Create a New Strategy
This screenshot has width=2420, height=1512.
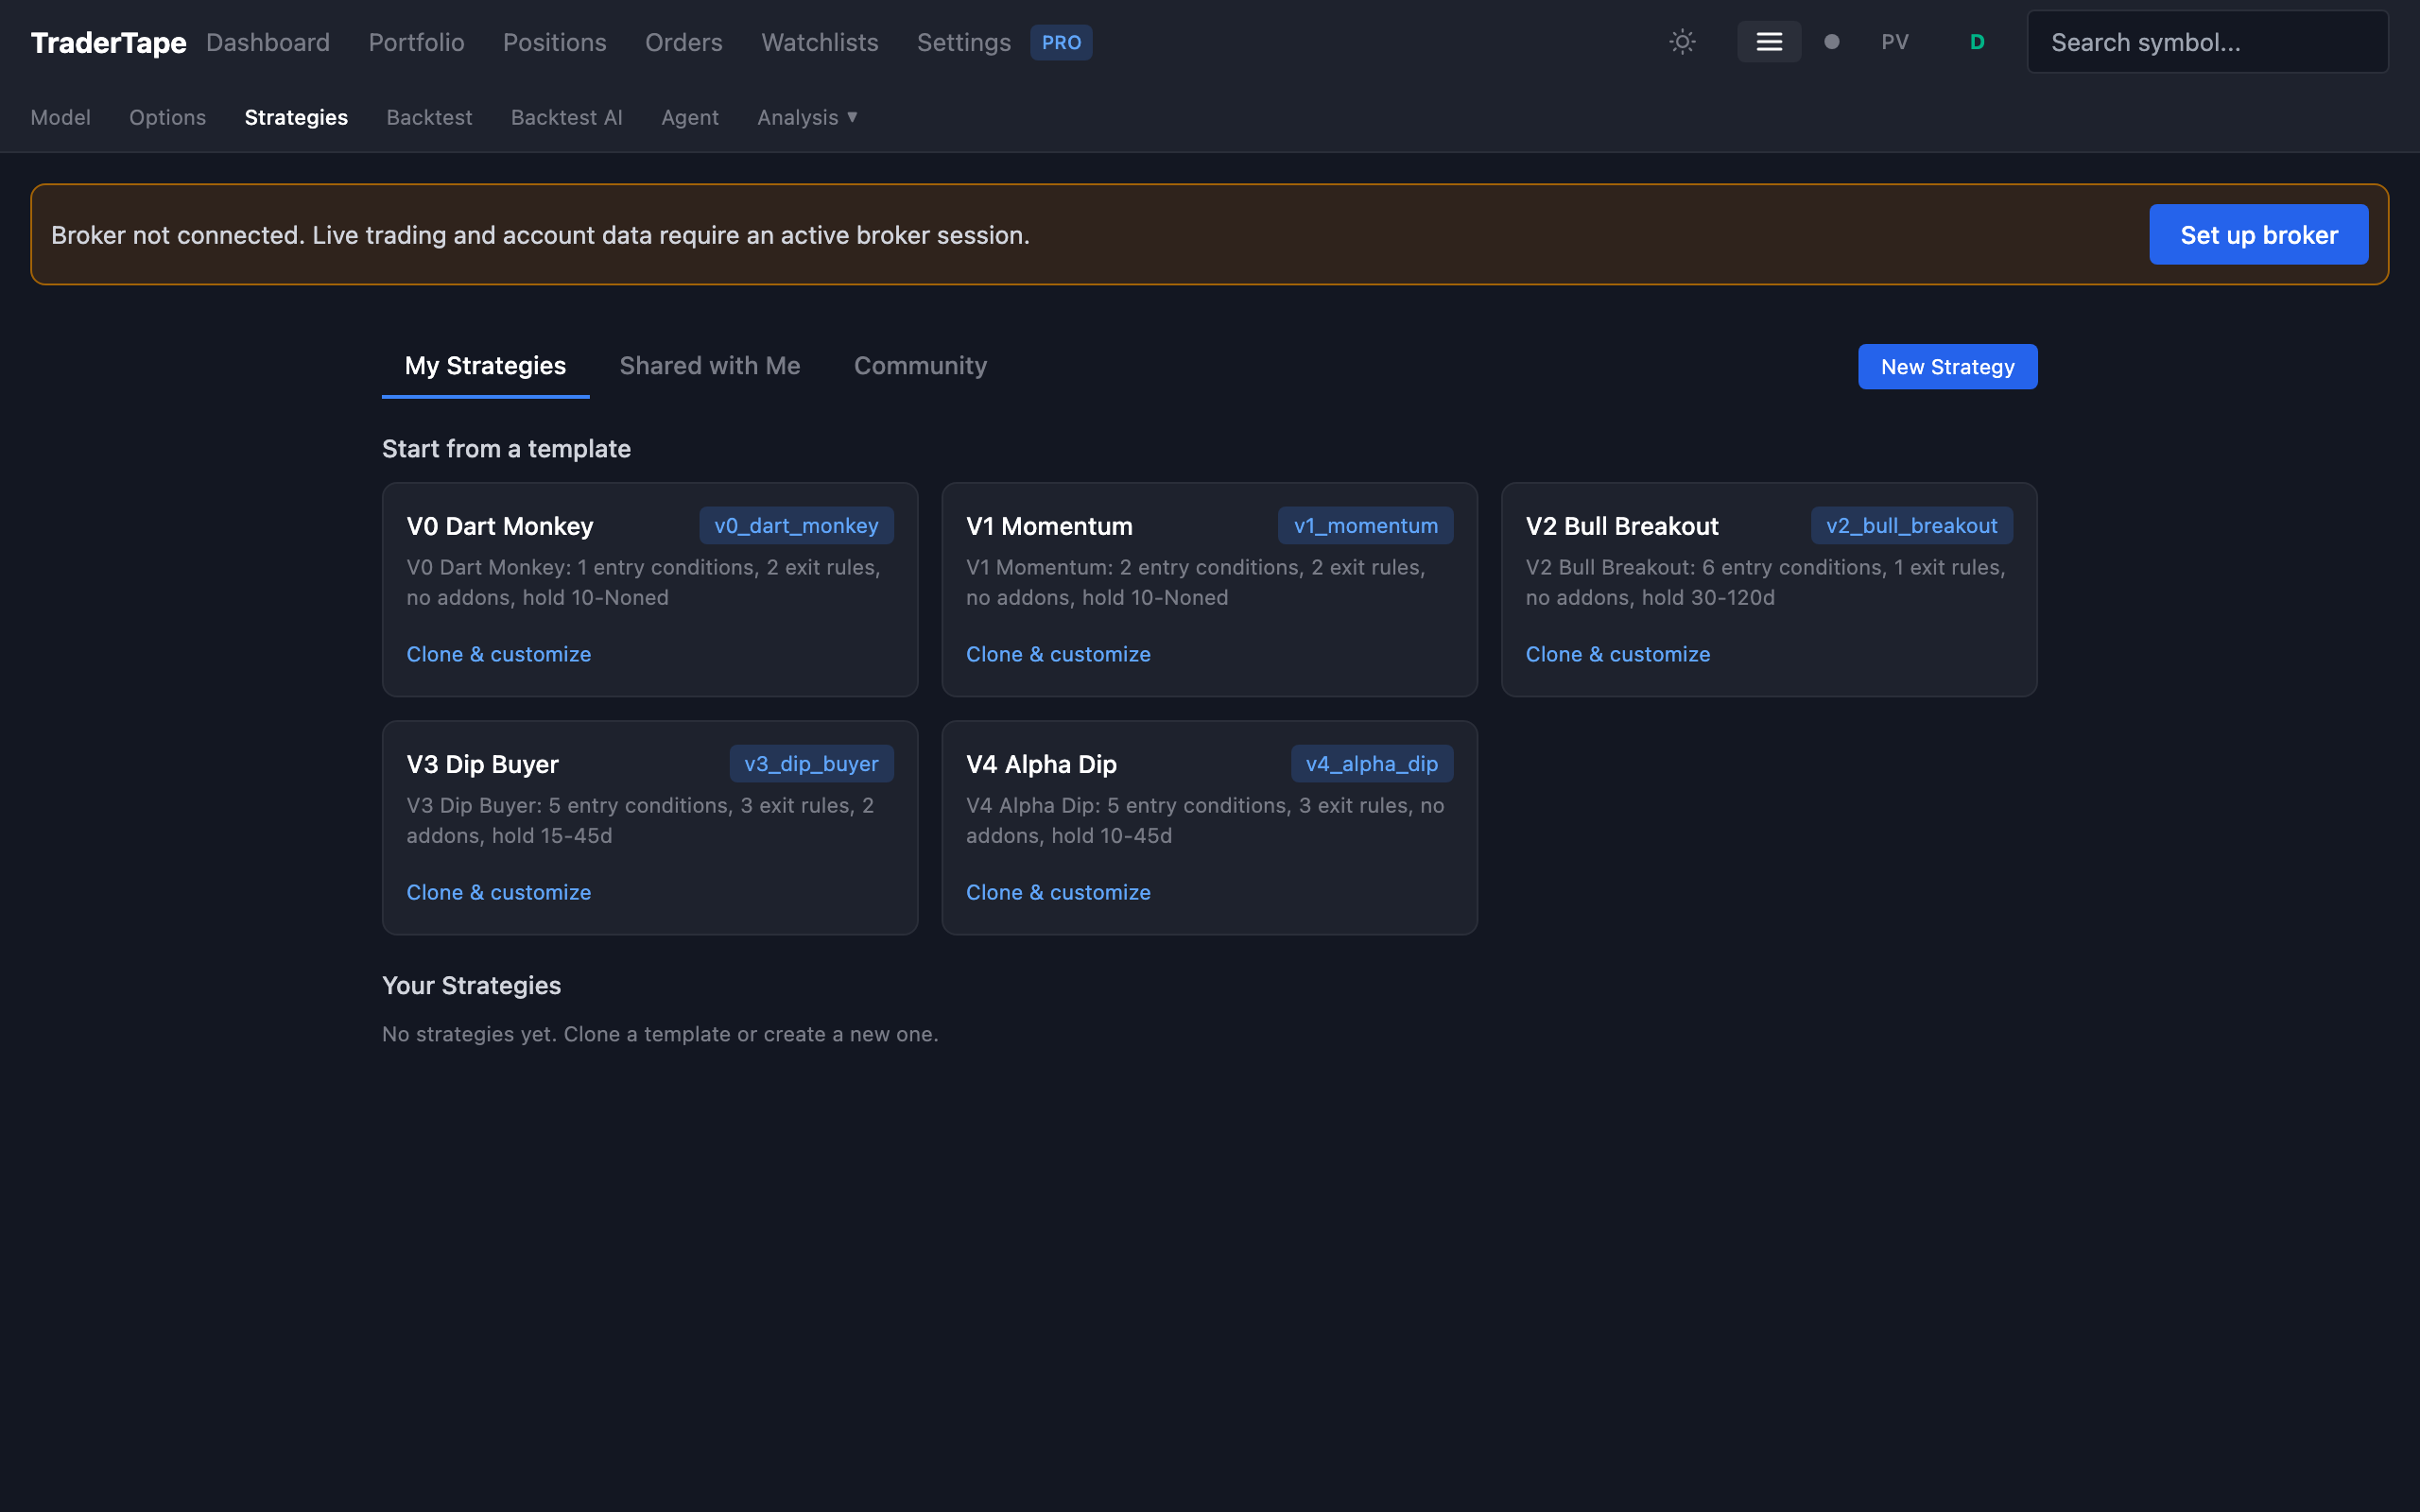pyautogui.click(x=1947, y=367)
